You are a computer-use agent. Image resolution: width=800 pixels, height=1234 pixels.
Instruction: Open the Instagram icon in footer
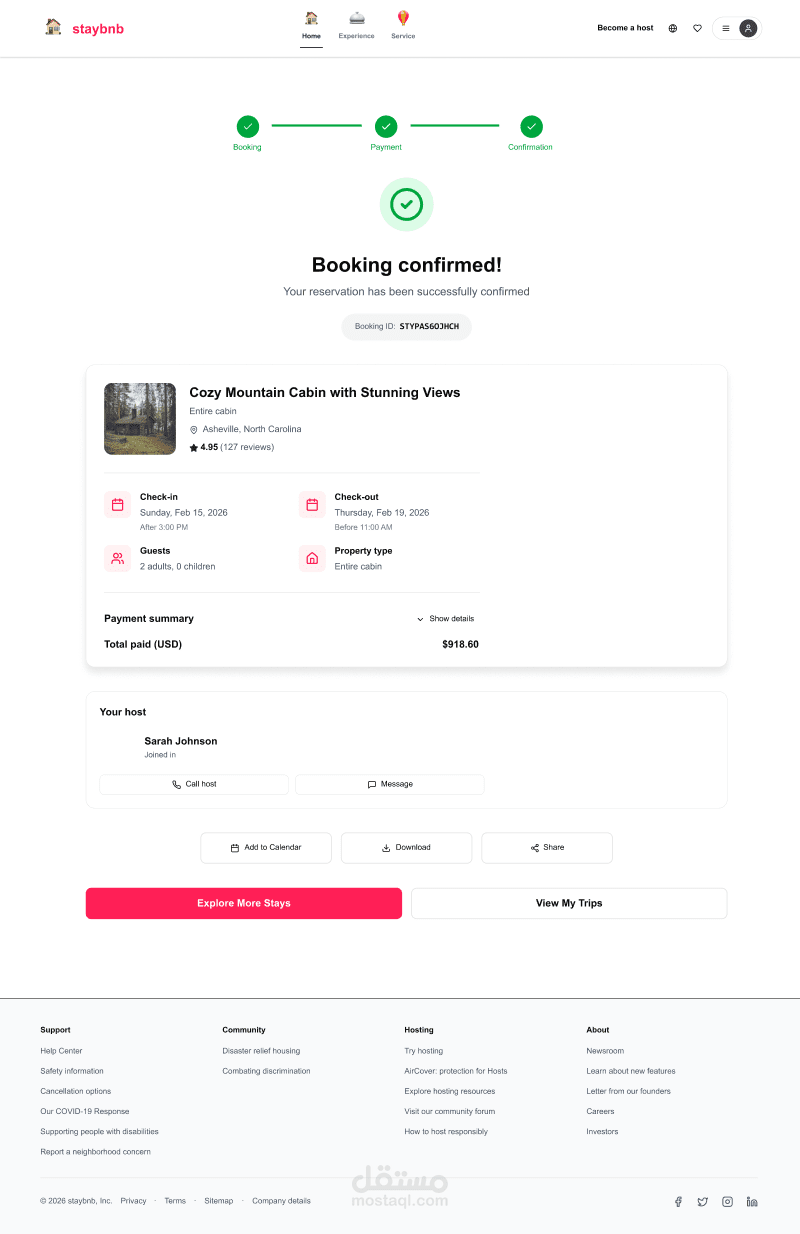click(x=727, y=1202)
